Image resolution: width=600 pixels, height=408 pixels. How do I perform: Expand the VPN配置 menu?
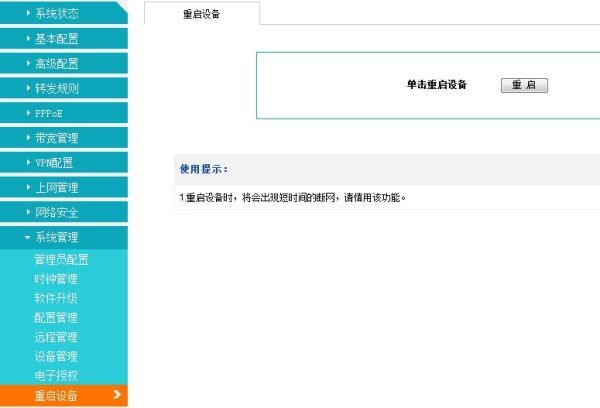click(64, 163)
